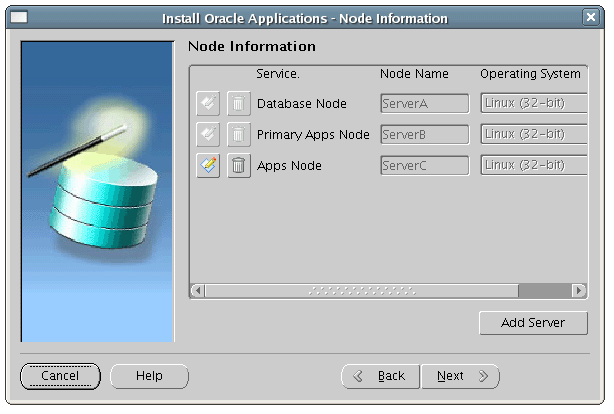Go Back to the previous step

[380, 376]
